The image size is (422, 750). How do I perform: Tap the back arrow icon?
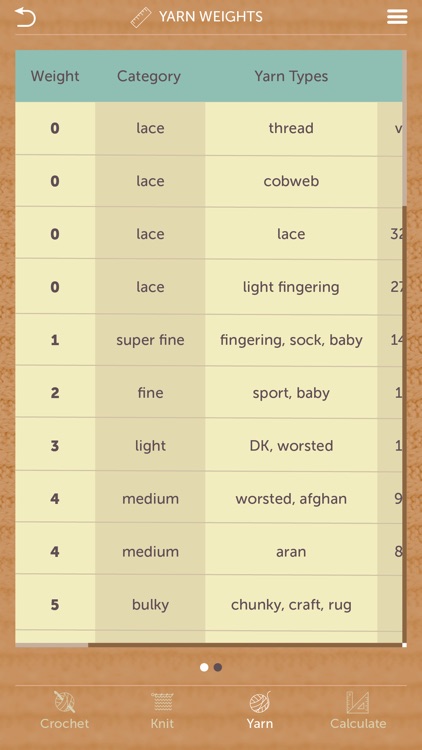25,17
